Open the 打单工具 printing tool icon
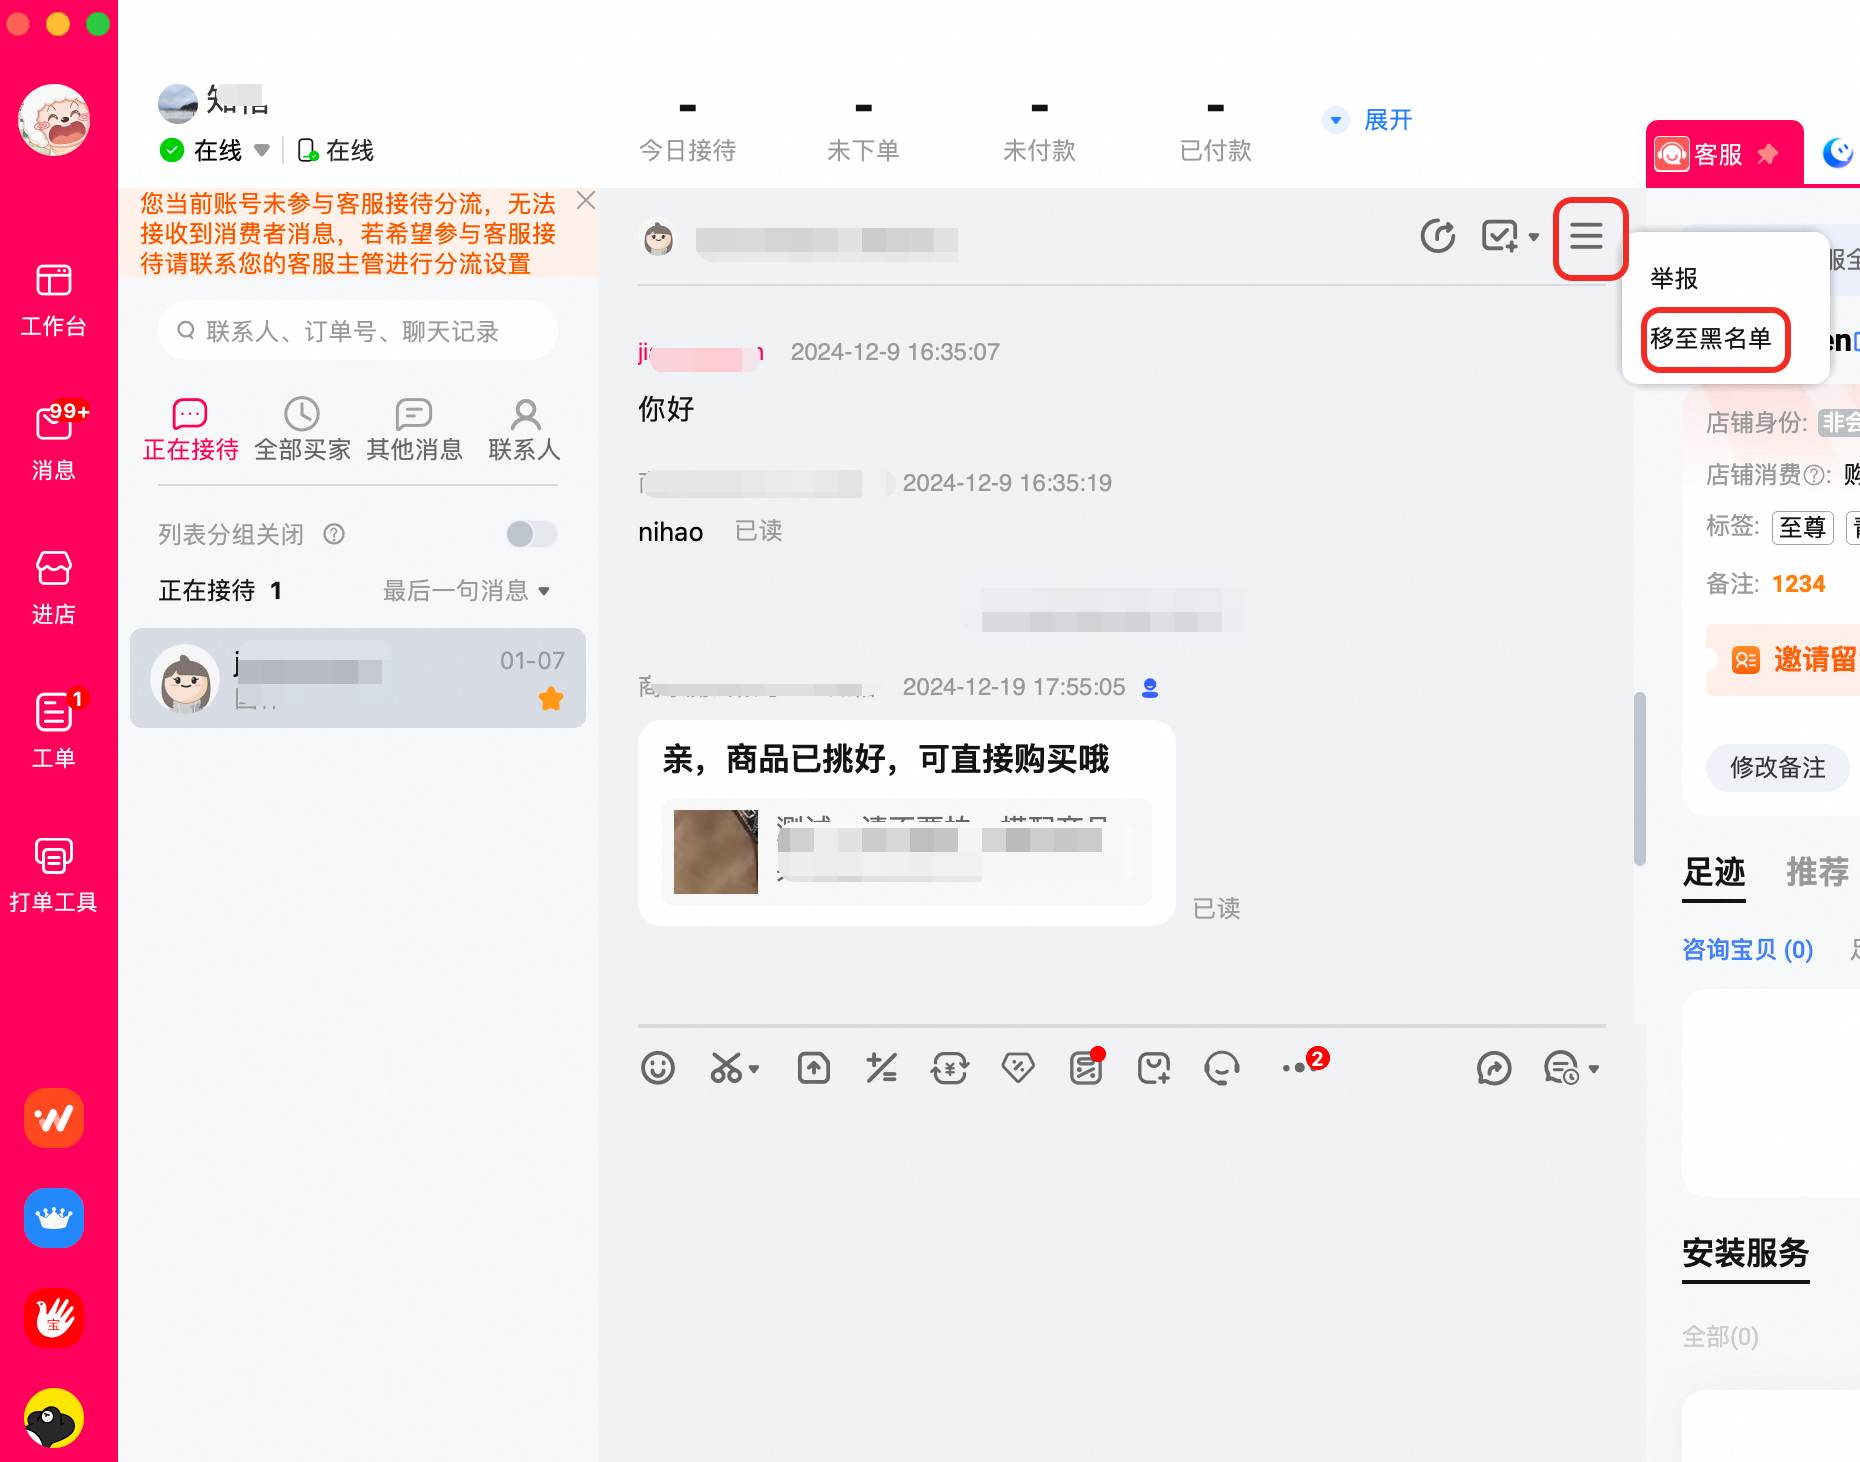This screenshot has width=1860, height=1462. tap(54, 875)
